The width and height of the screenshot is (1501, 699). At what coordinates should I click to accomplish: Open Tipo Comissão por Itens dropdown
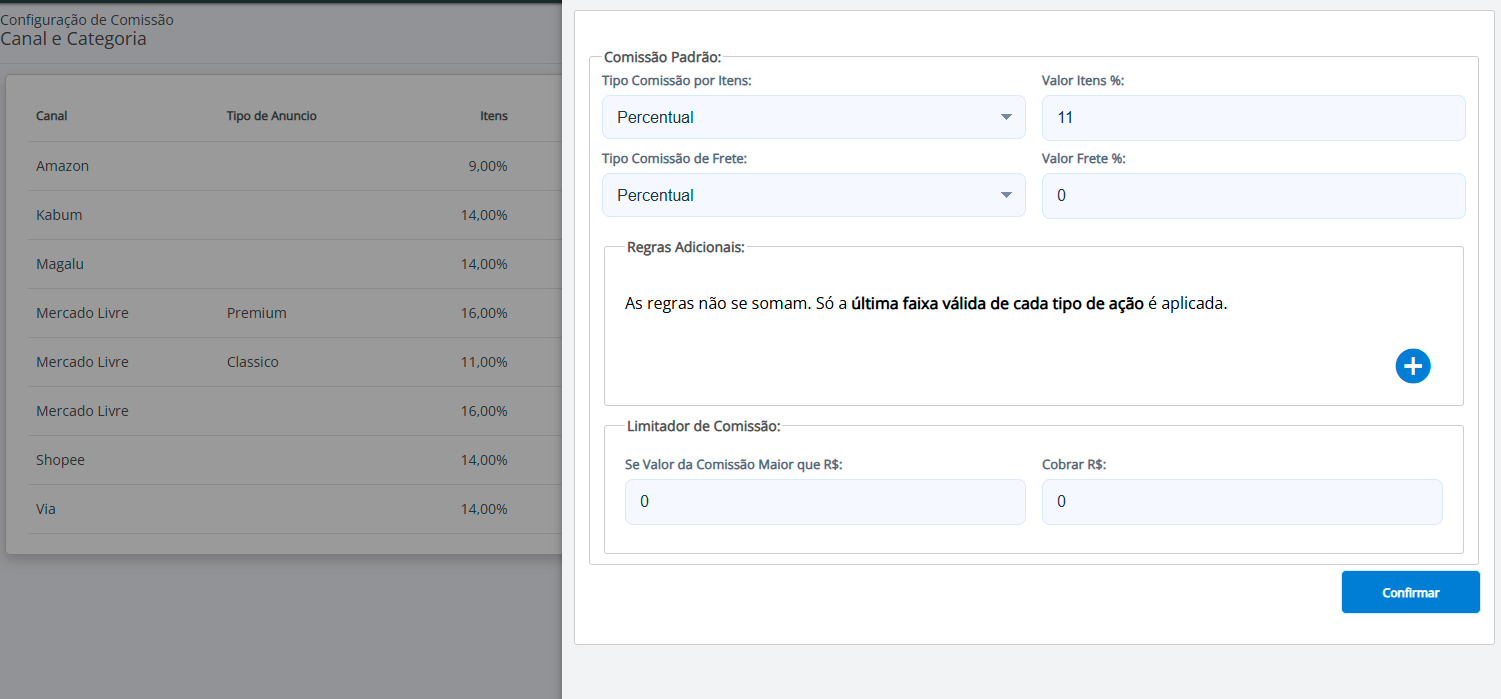click(x=813, y=117)
